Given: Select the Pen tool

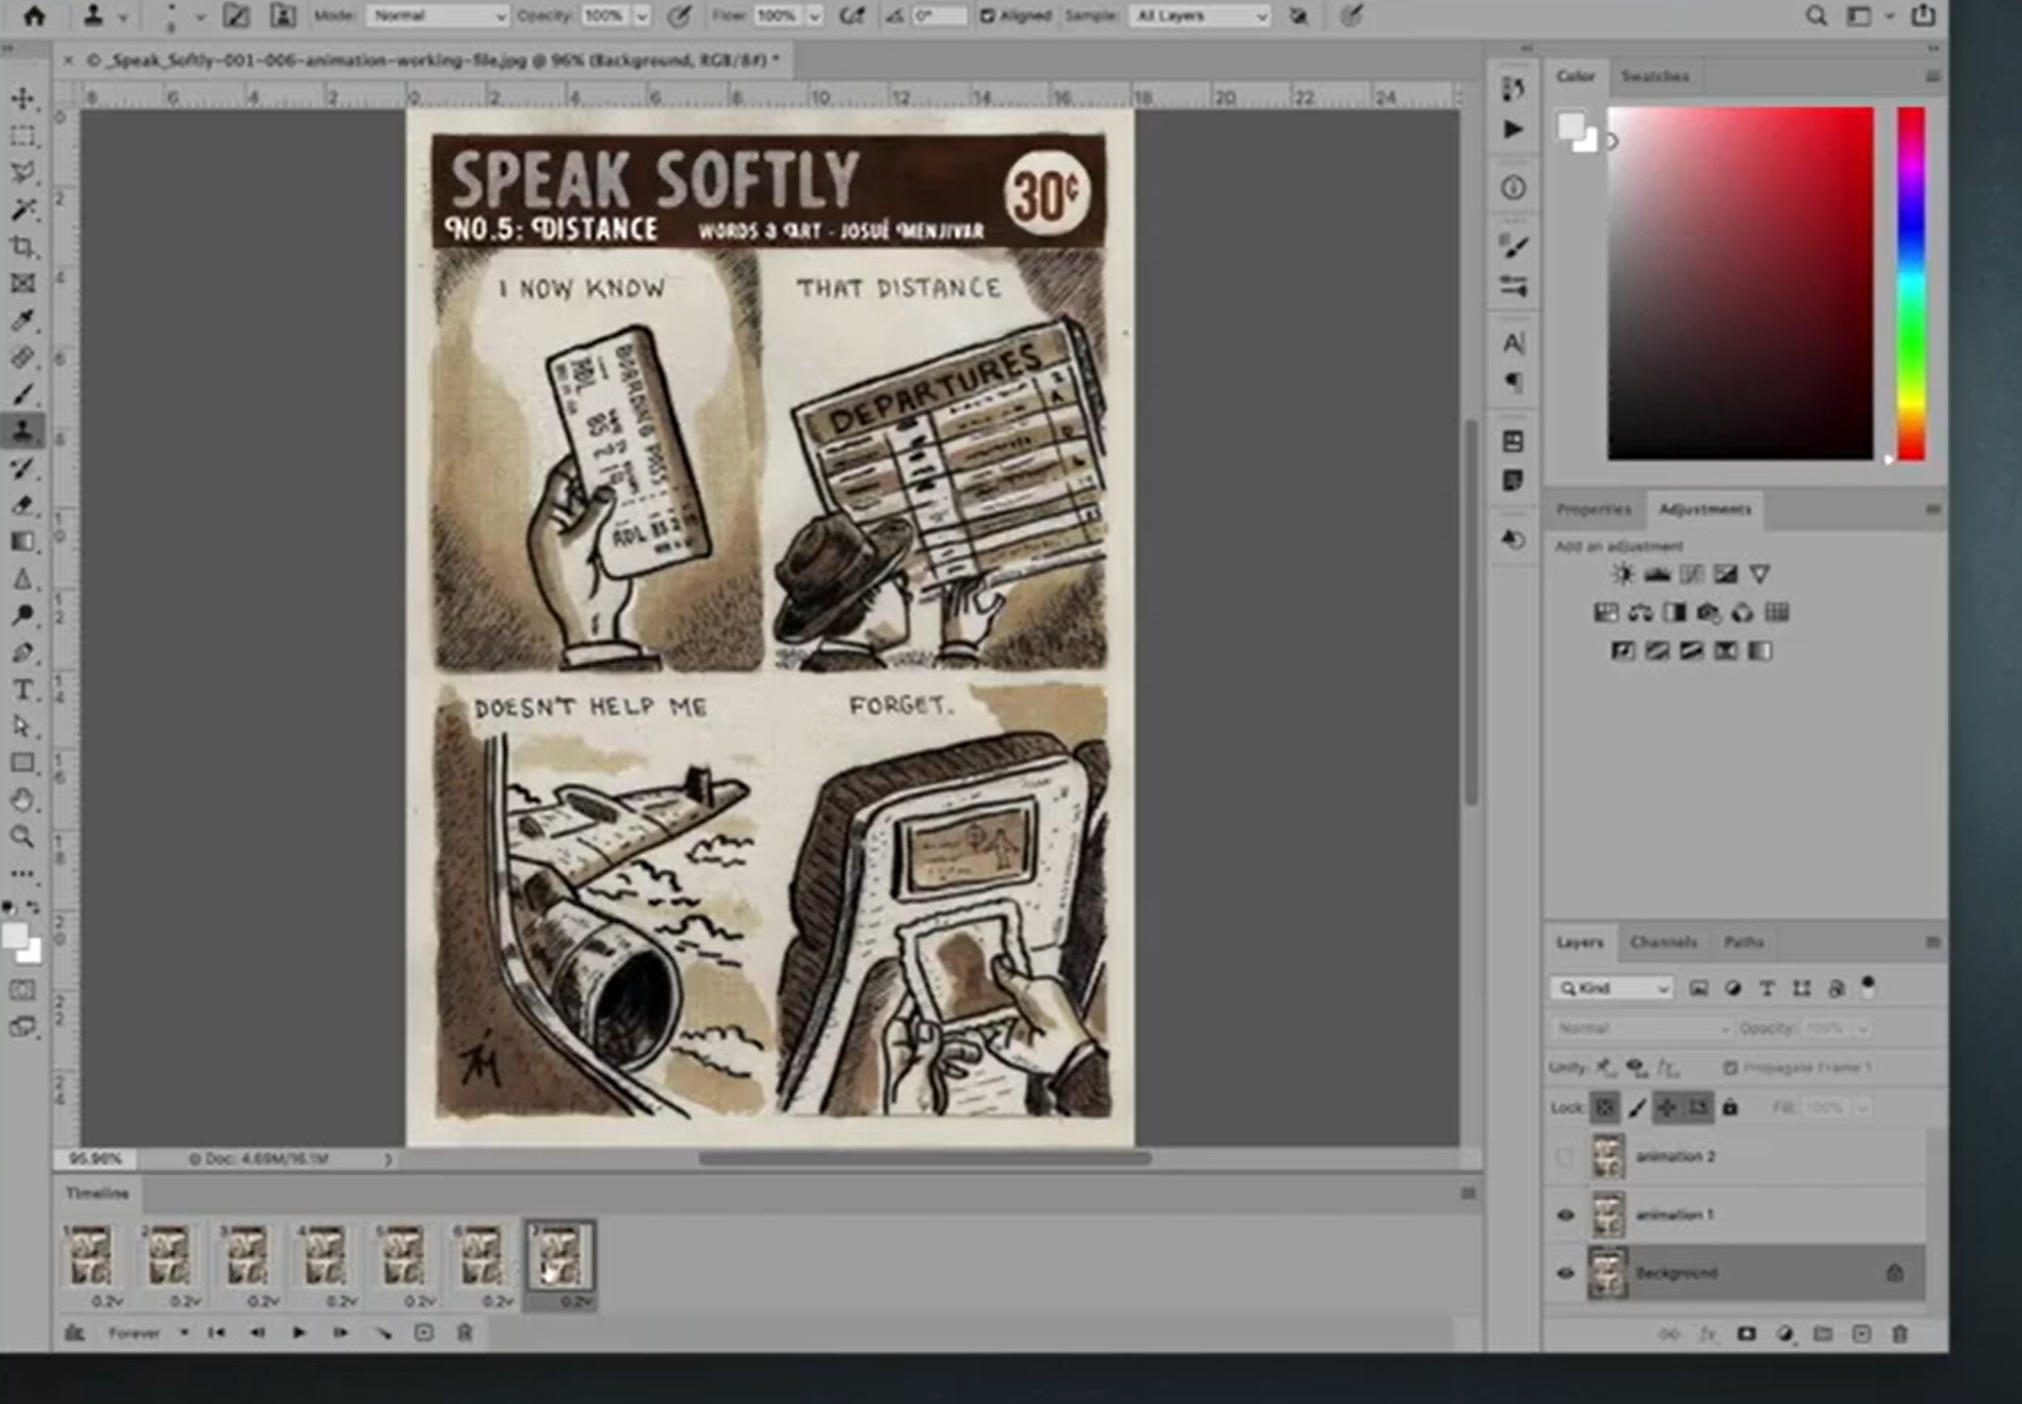Looking at the screenshot, I should (x=23, y=652).
